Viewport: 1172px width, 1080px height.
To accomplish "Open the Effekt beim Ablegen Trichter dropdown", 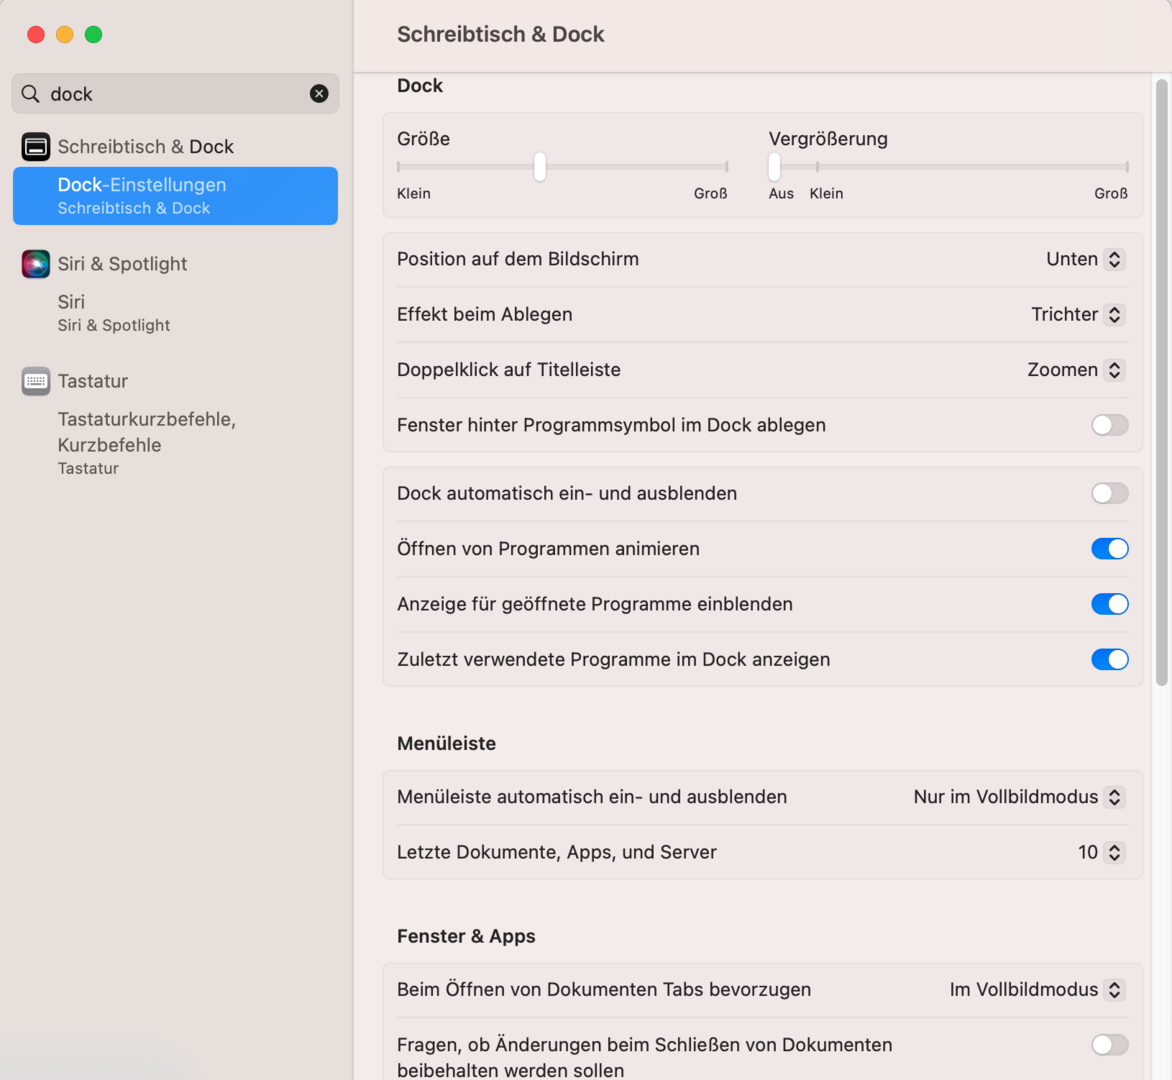I will [x=1079, y=315].
